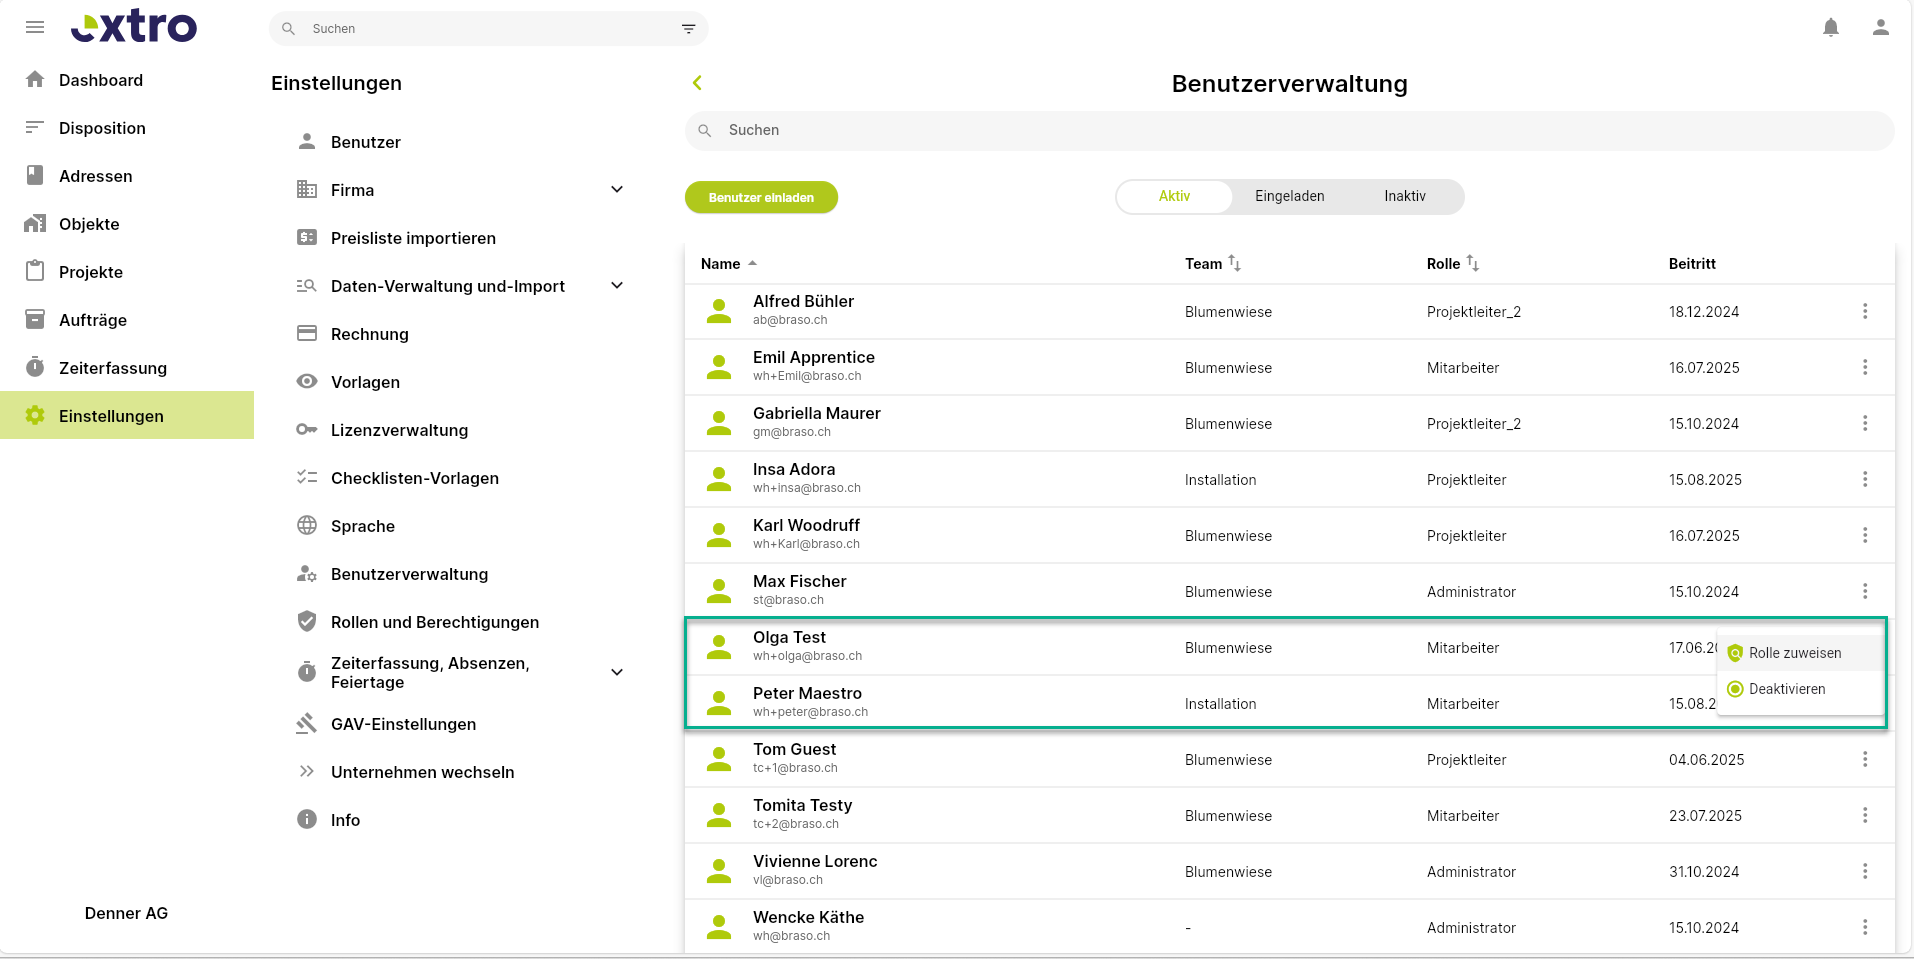This screenshot has width=1914, height=959.
Task: Click Max Fischer's Administrator role cell
Action: [1471, 592]
